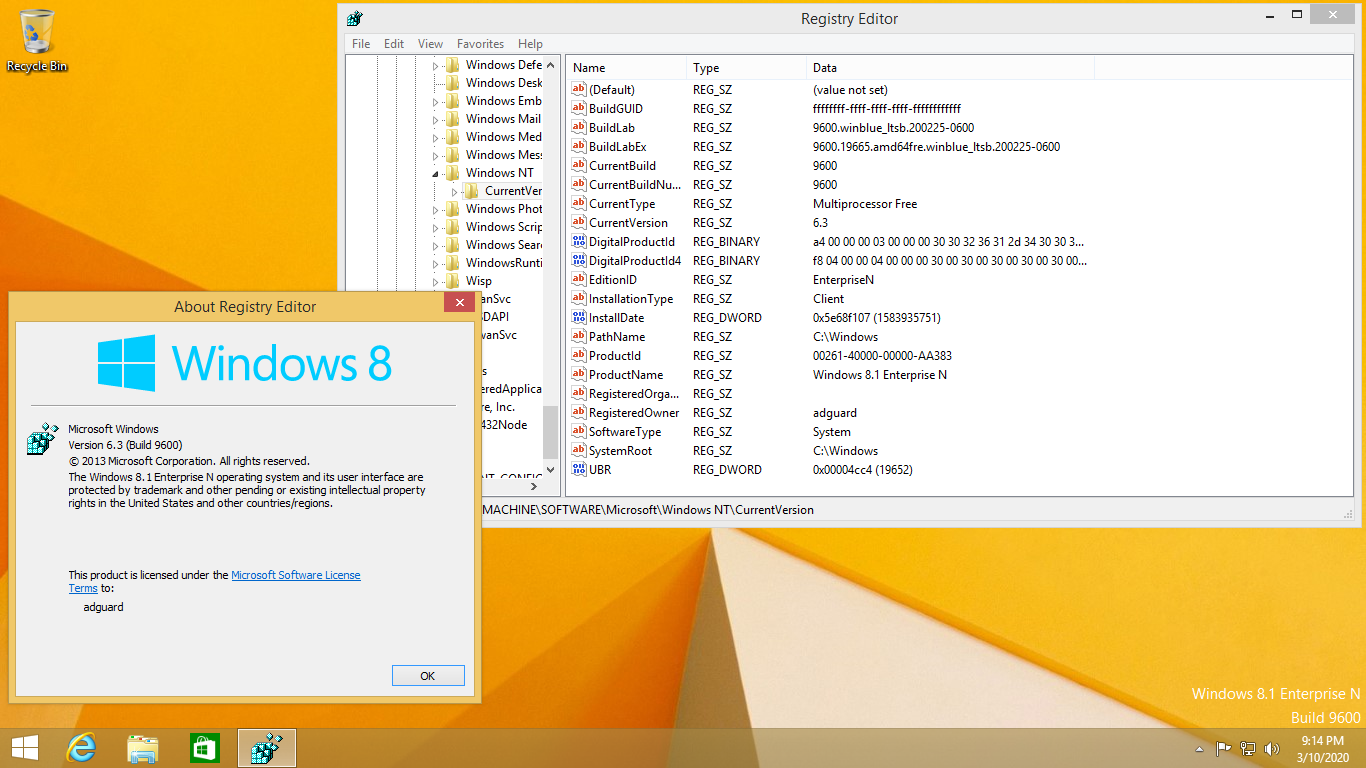Click the DigitalProductId4 binary value icon
The height and width of the screenshot is (768, 1366).
tap(578, 260)
